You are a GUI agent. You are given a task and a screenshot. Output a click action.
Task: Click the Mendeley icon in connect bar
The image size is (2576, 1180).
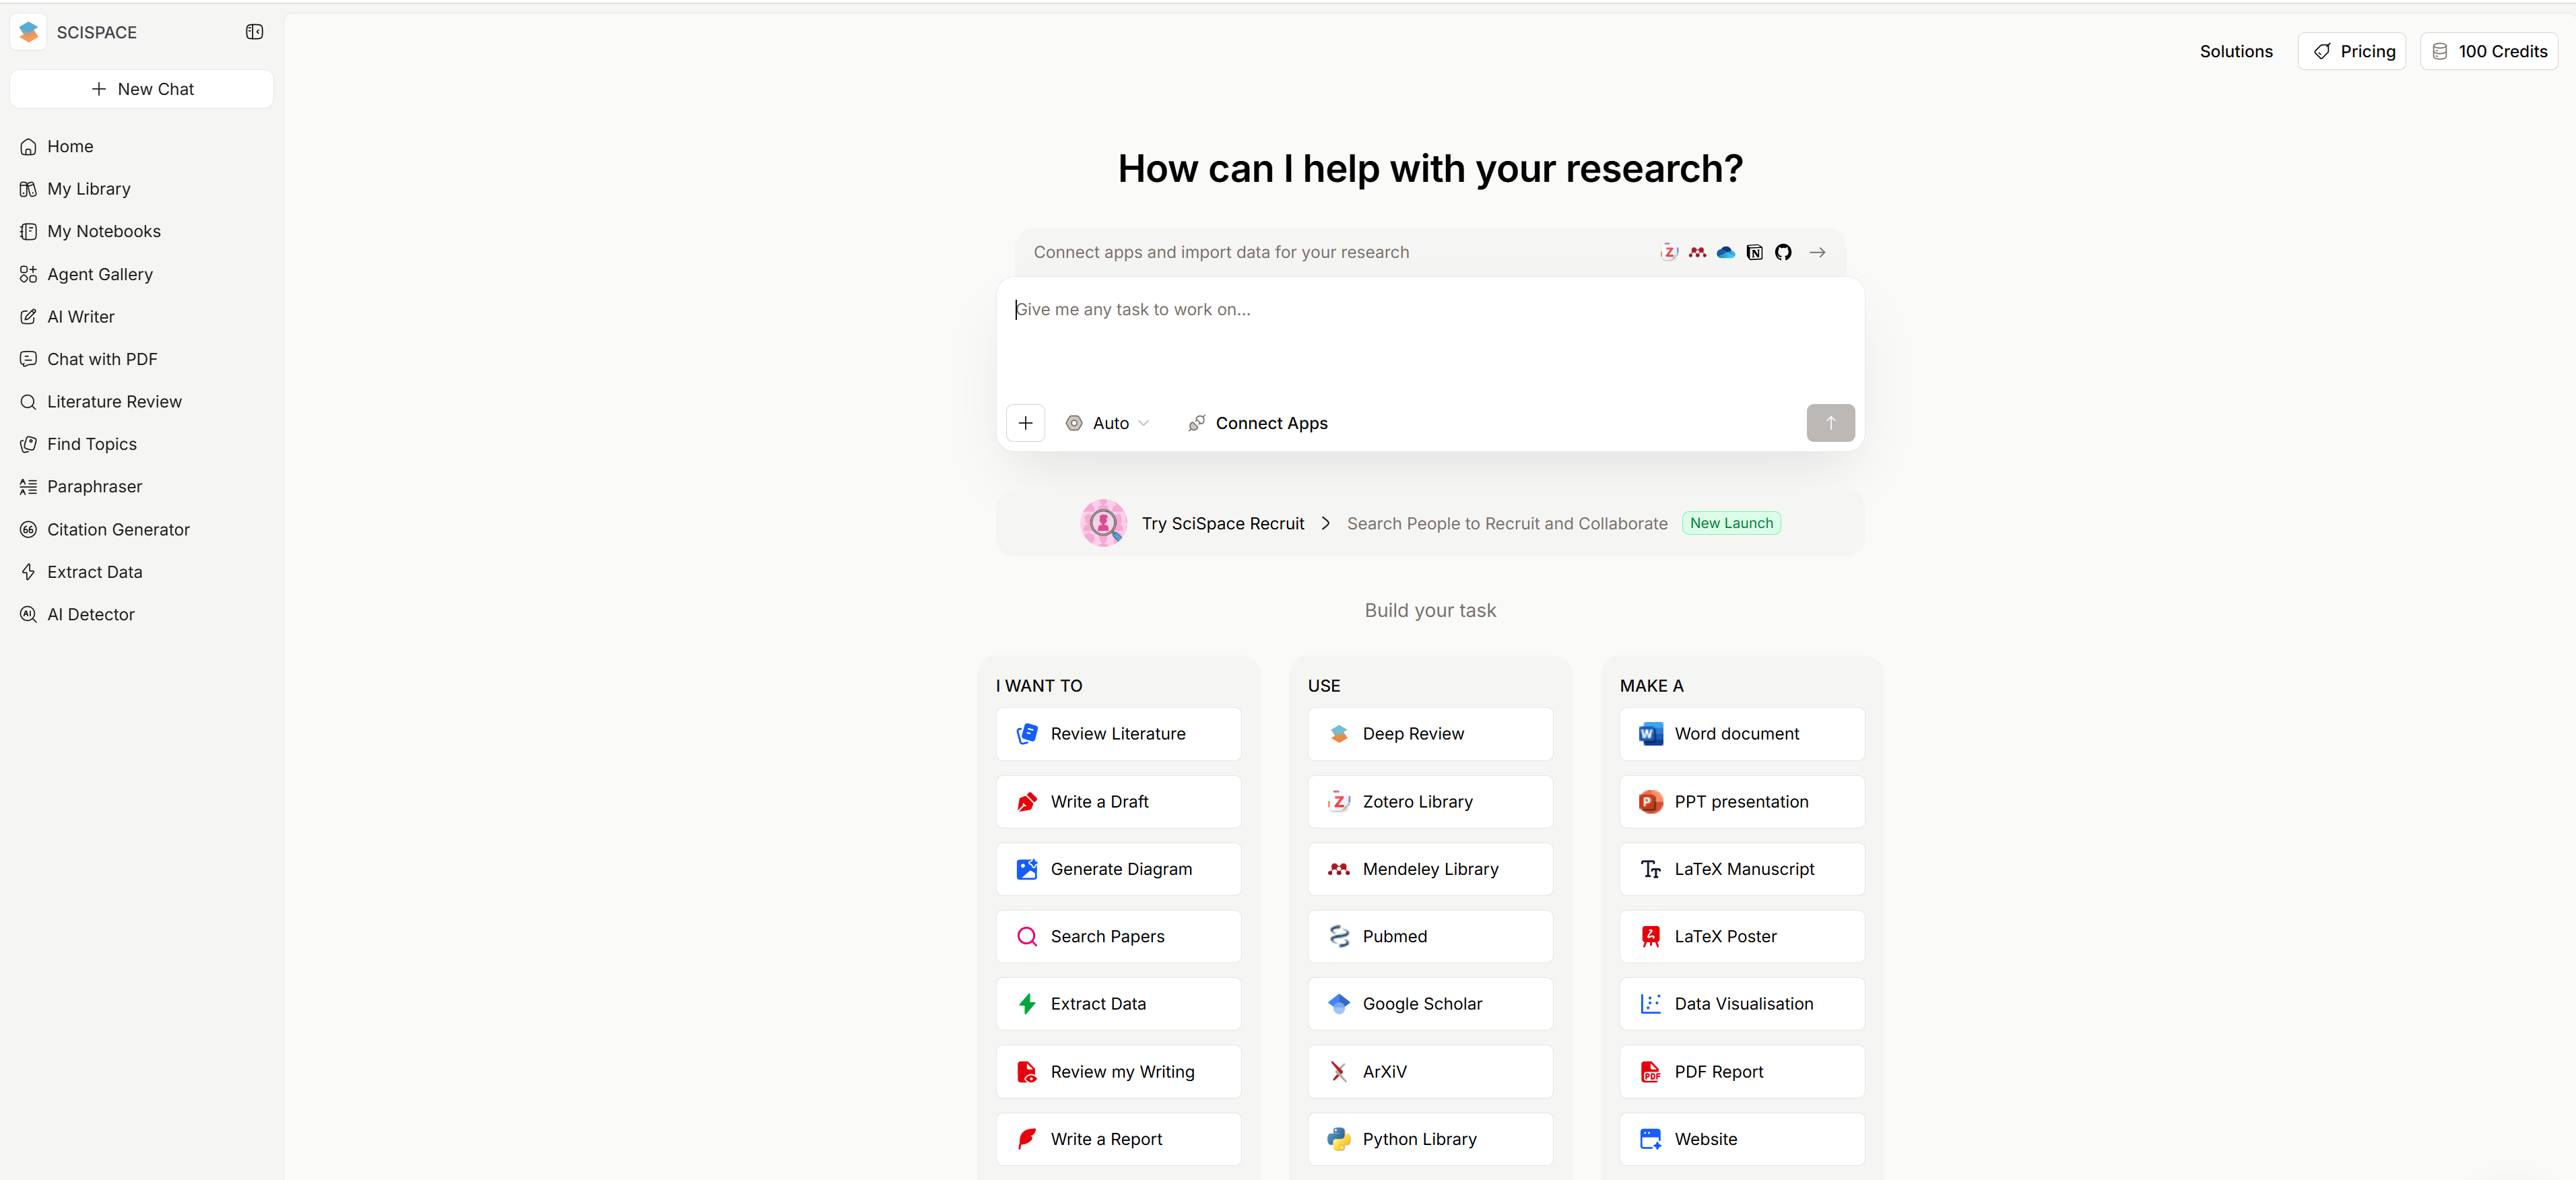1697,252
